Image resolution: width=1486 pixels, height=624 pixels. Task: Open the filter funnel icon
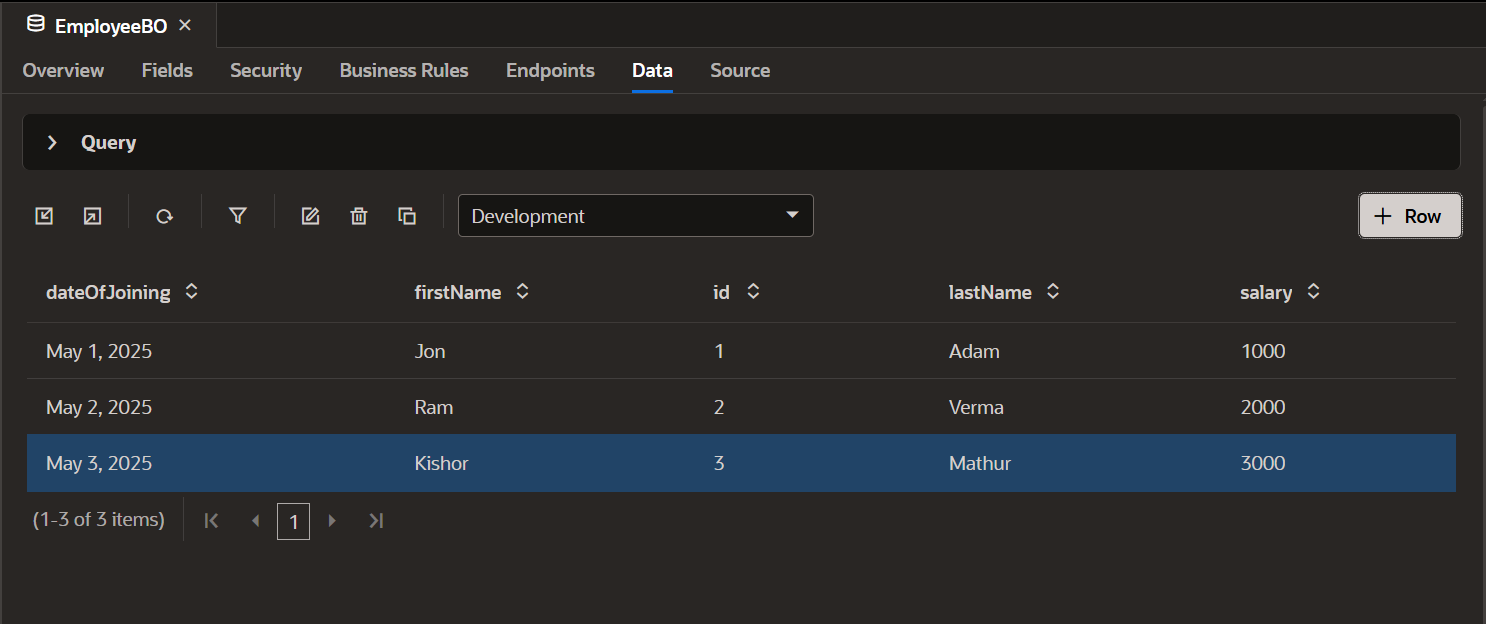pyautogui.click(x=237, y=216)
